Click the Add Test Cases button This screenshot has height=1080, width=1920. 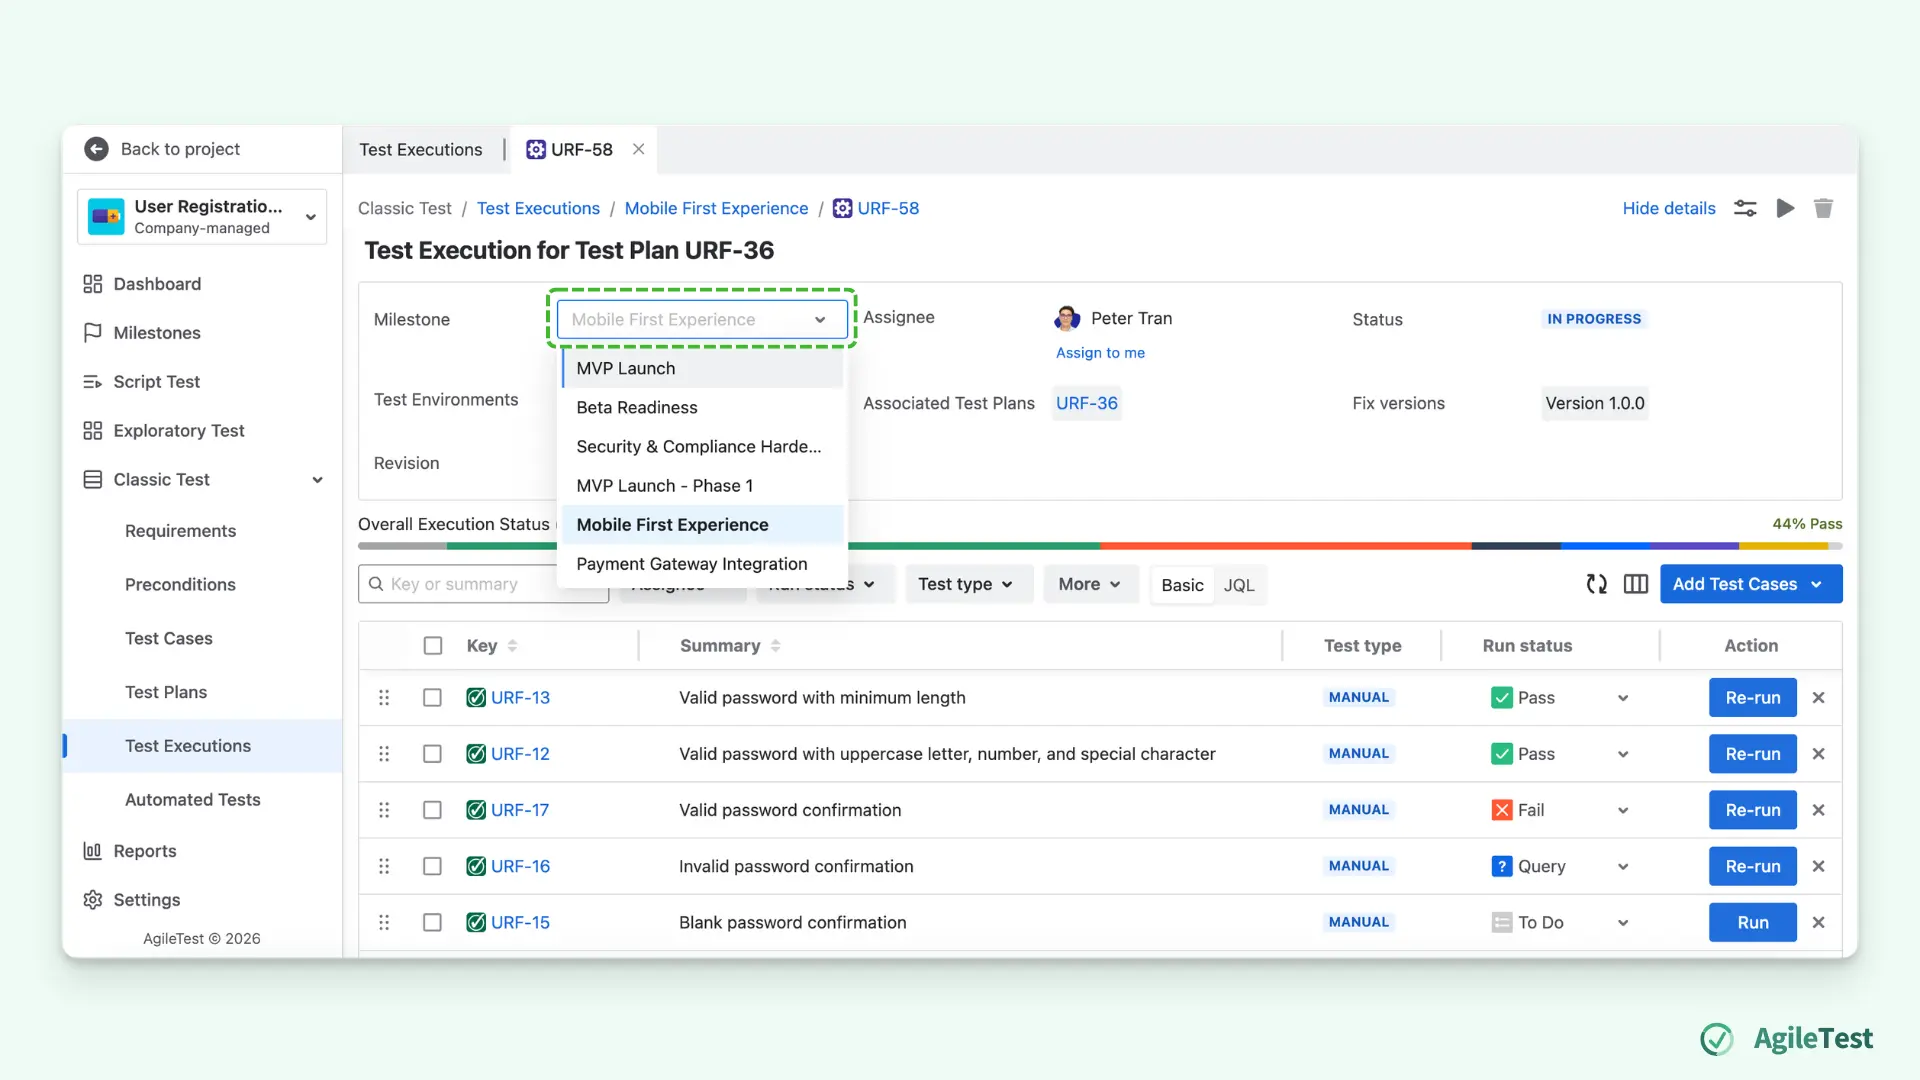(x=1751, y=584)
